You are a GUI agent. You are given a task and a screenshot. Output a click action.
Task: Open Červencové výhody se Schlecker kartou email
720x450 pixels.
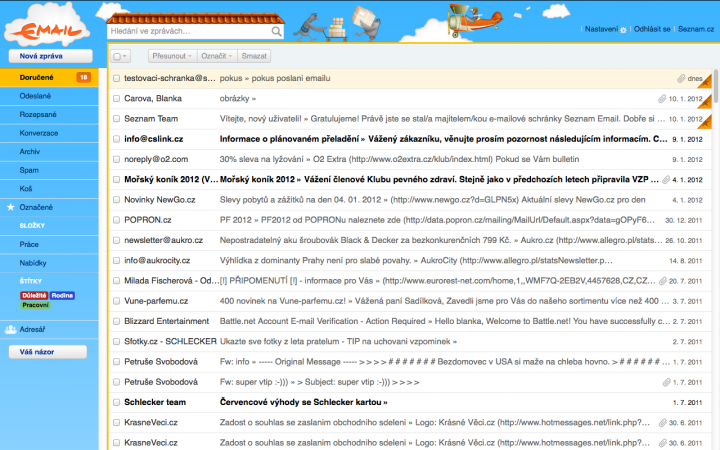tap(410, 402)
